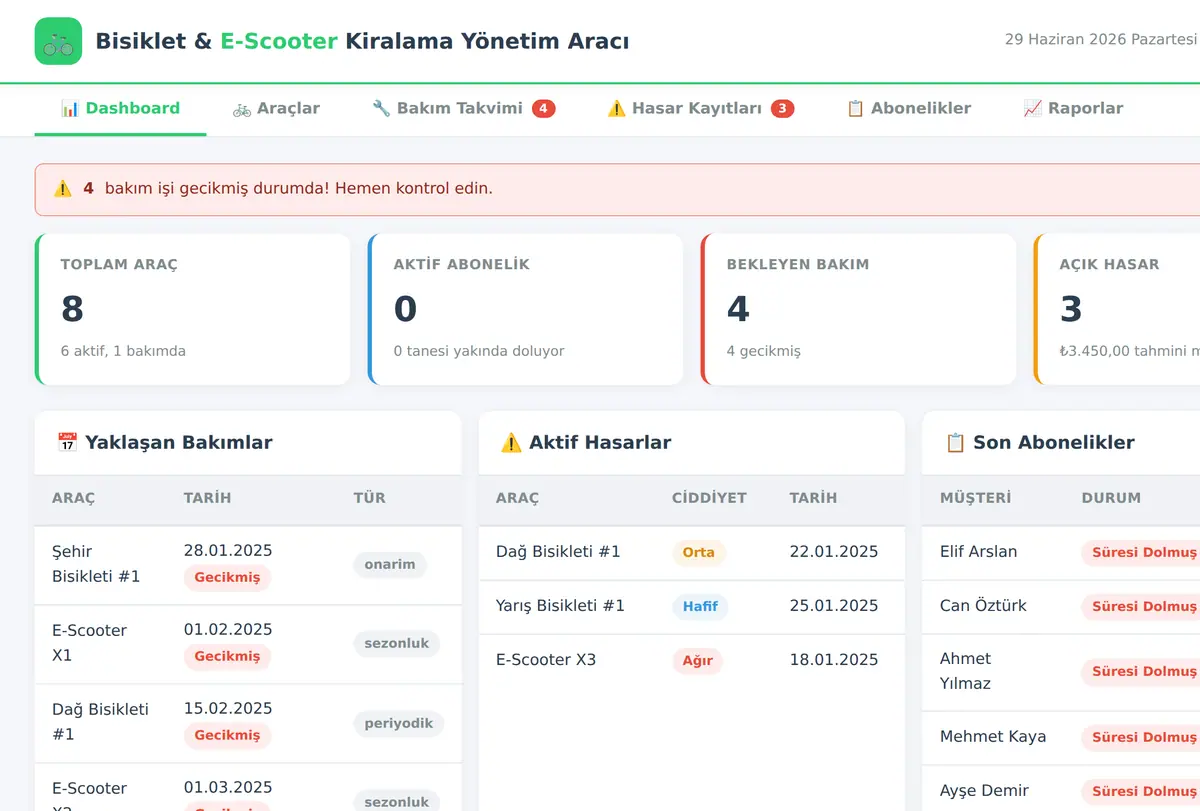Click the ARAÇ column header in Aktif Hasarlar
Viewport: 1200px width, 811px height.
(517, 498)
